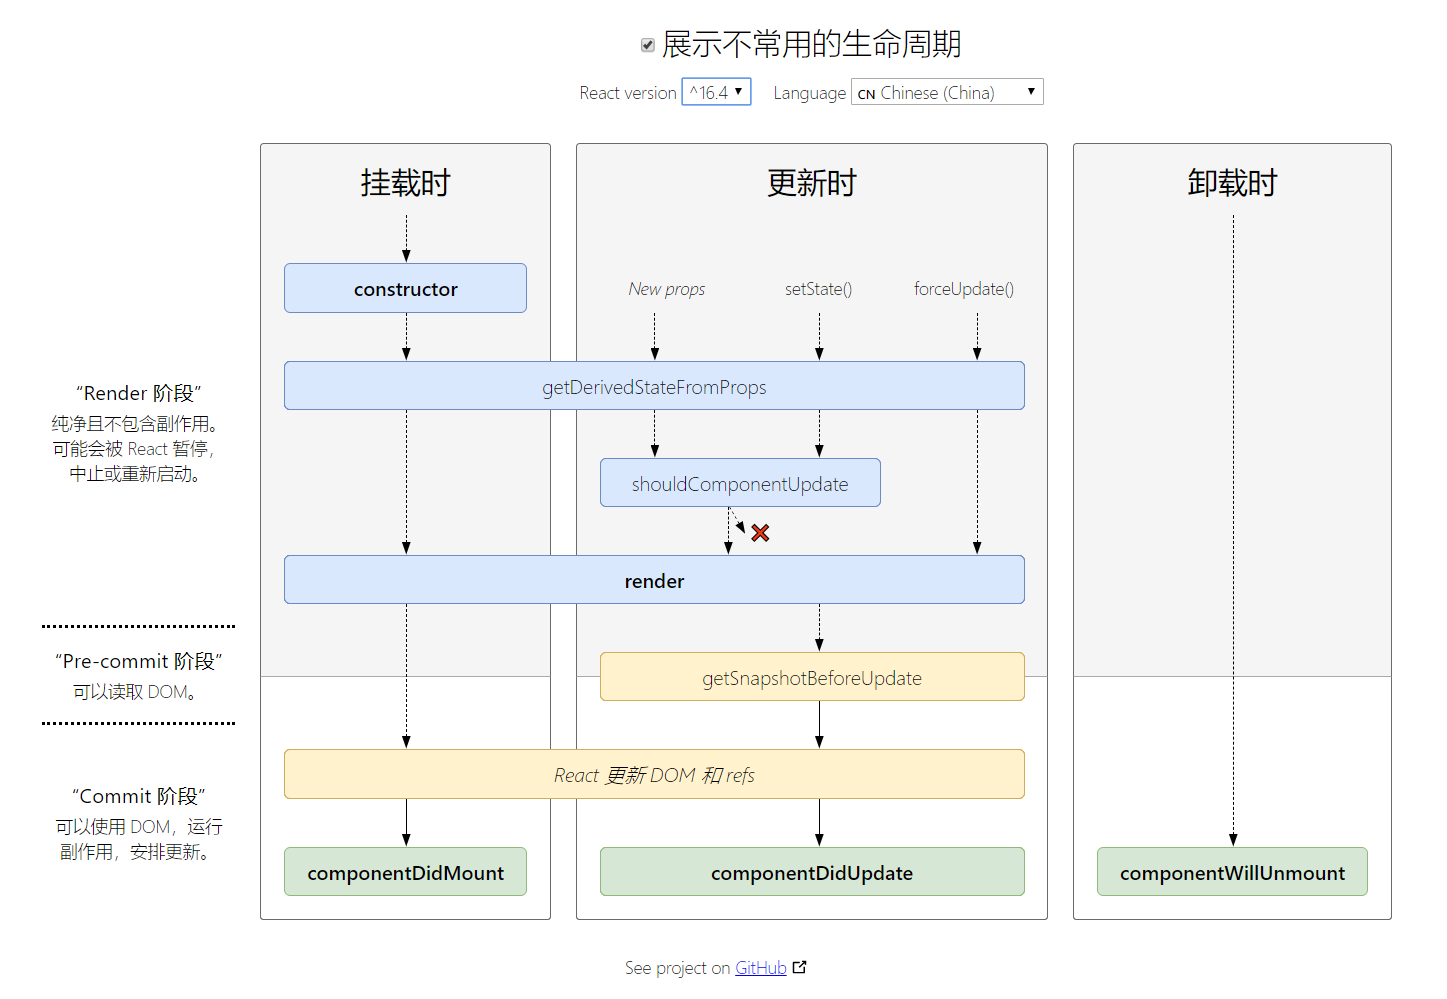
Task: Click the 卸载时 column heading
Action: pyautogui.click(x=1233, y=183)
